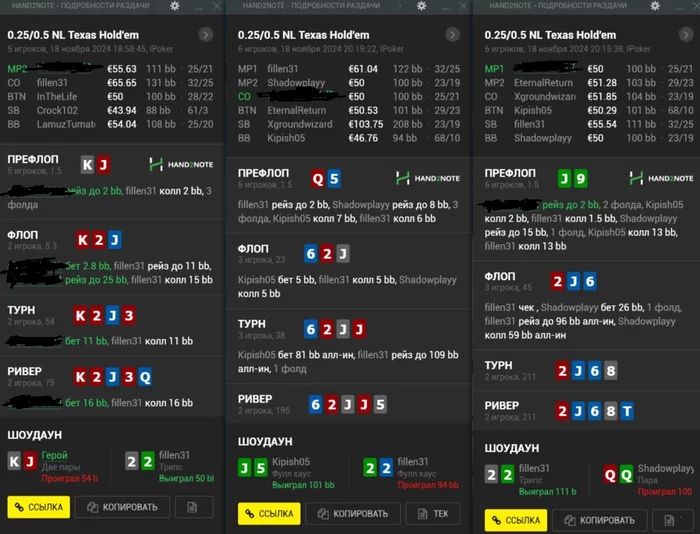Screen dimensions: 700x534
Task: Select Xgroundwizard CO row in right window
Action: coord(589,96)
